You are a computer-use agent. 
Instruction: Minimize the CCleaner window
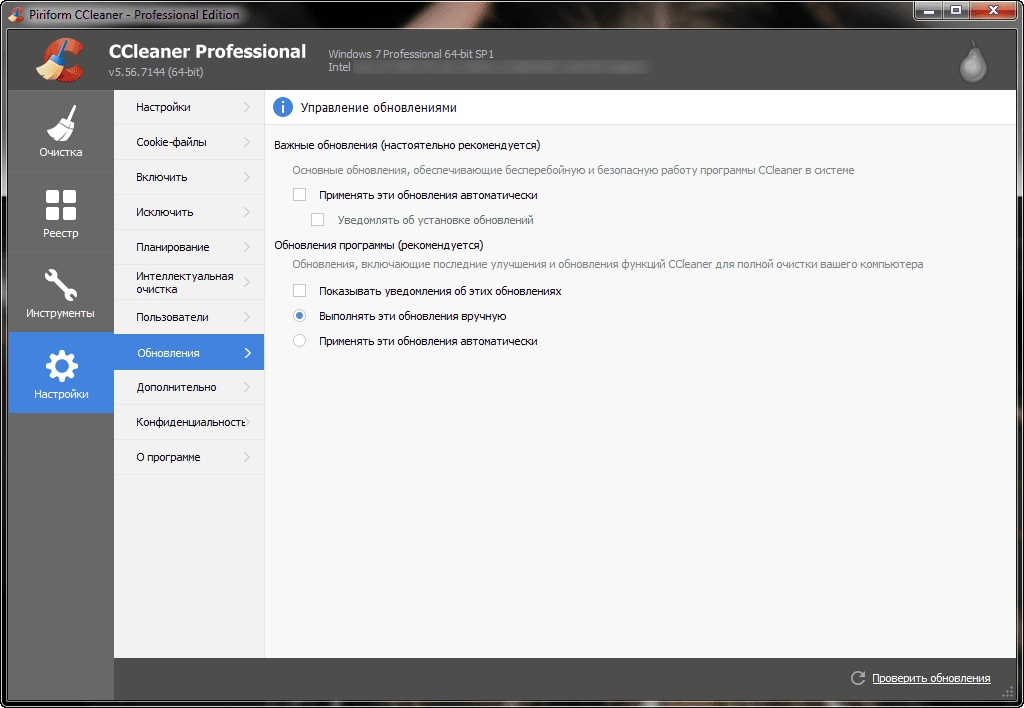point(929,10)
